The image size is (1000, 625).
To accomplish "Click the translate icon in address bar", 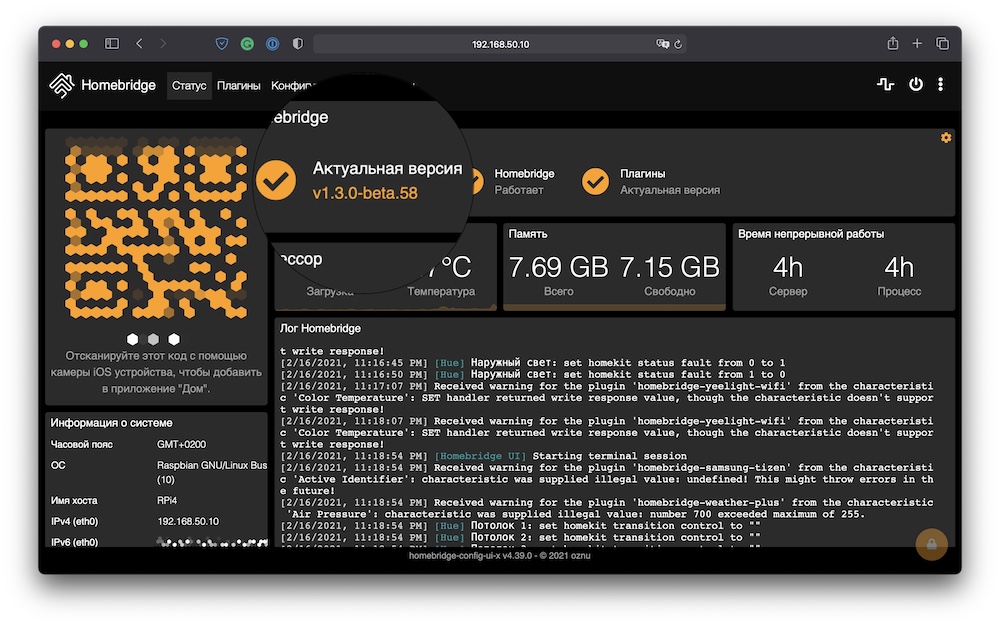I will (x=662, y=44).
